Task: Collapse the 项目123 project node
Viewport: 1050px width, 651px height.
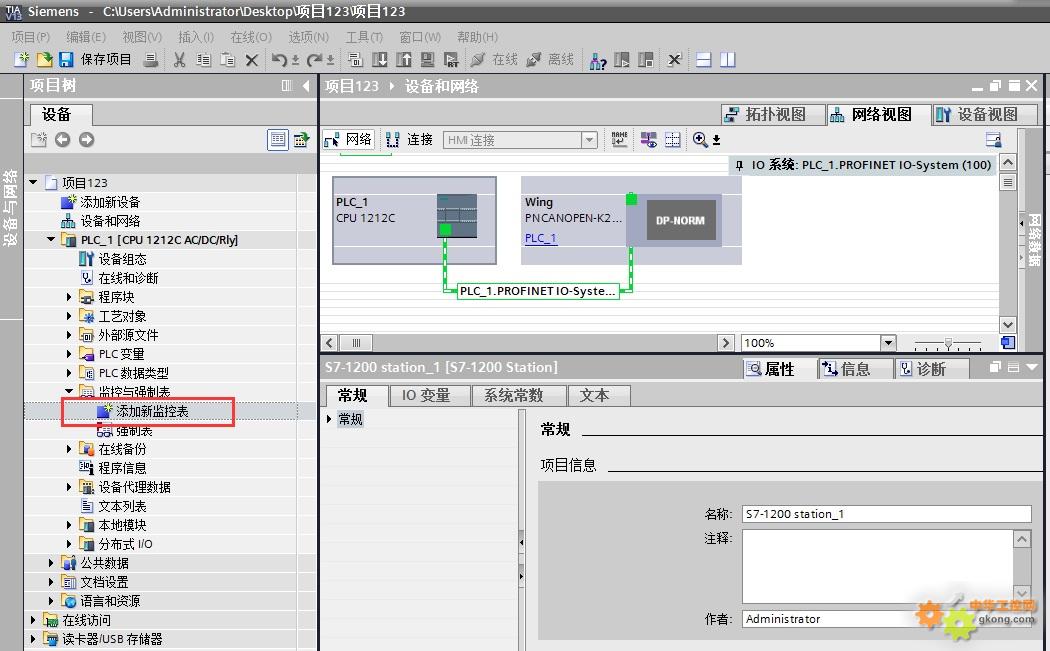Action: pos(33,182)
